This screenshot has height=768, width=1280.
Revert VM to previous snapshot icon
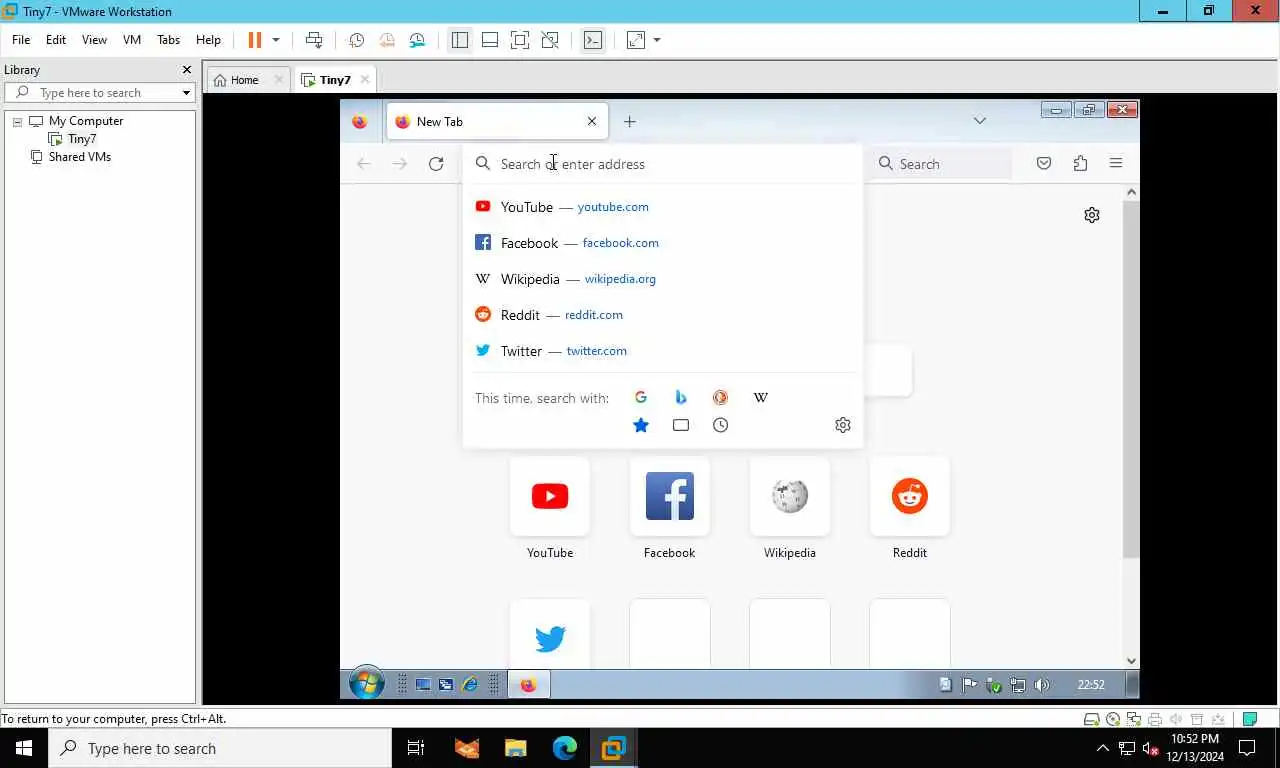tap(387, 40)
